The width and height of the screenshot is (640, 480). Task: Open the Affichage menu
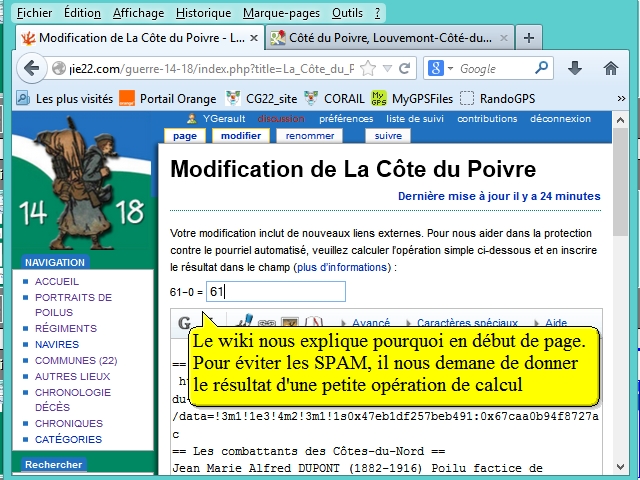pos(138,13)
